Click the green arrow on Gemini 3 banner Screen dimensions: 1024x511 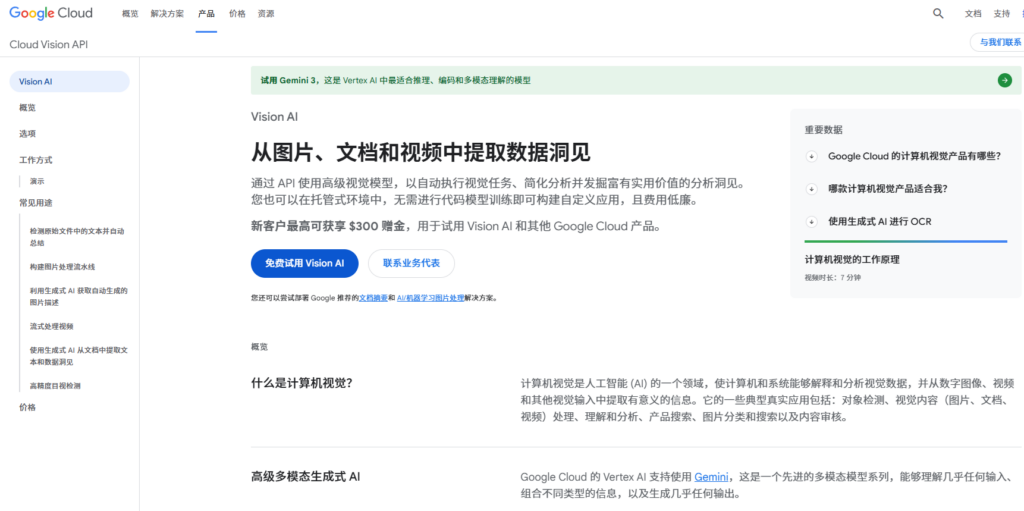(1004, 80)
